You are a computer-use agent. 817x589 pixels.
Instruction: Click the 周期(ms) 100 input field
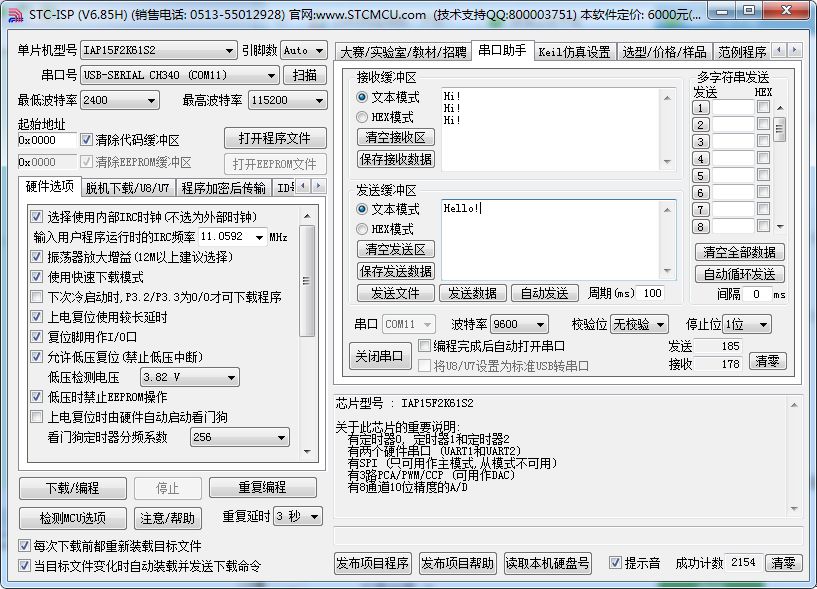pos(651,293)
